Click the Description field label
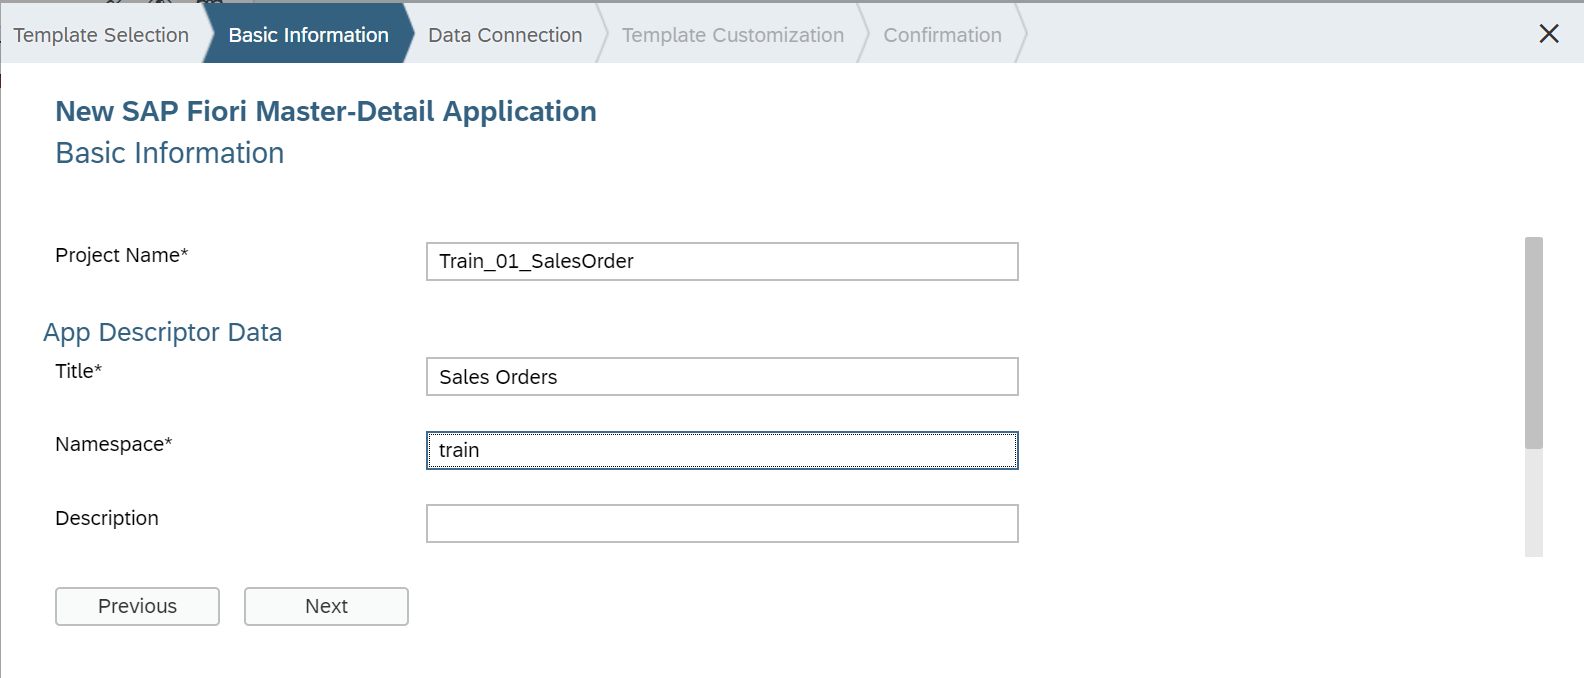The width and height of the screenshot is (1584, 678). point(107,518)
